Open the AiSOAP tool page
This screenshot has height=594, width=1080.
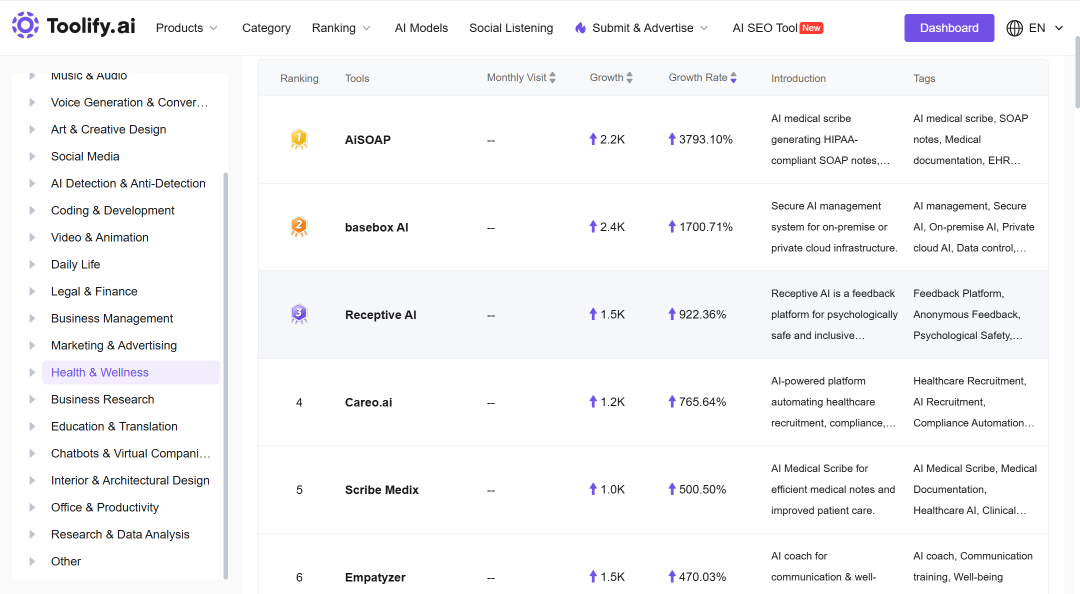click(x=368, y=140)
